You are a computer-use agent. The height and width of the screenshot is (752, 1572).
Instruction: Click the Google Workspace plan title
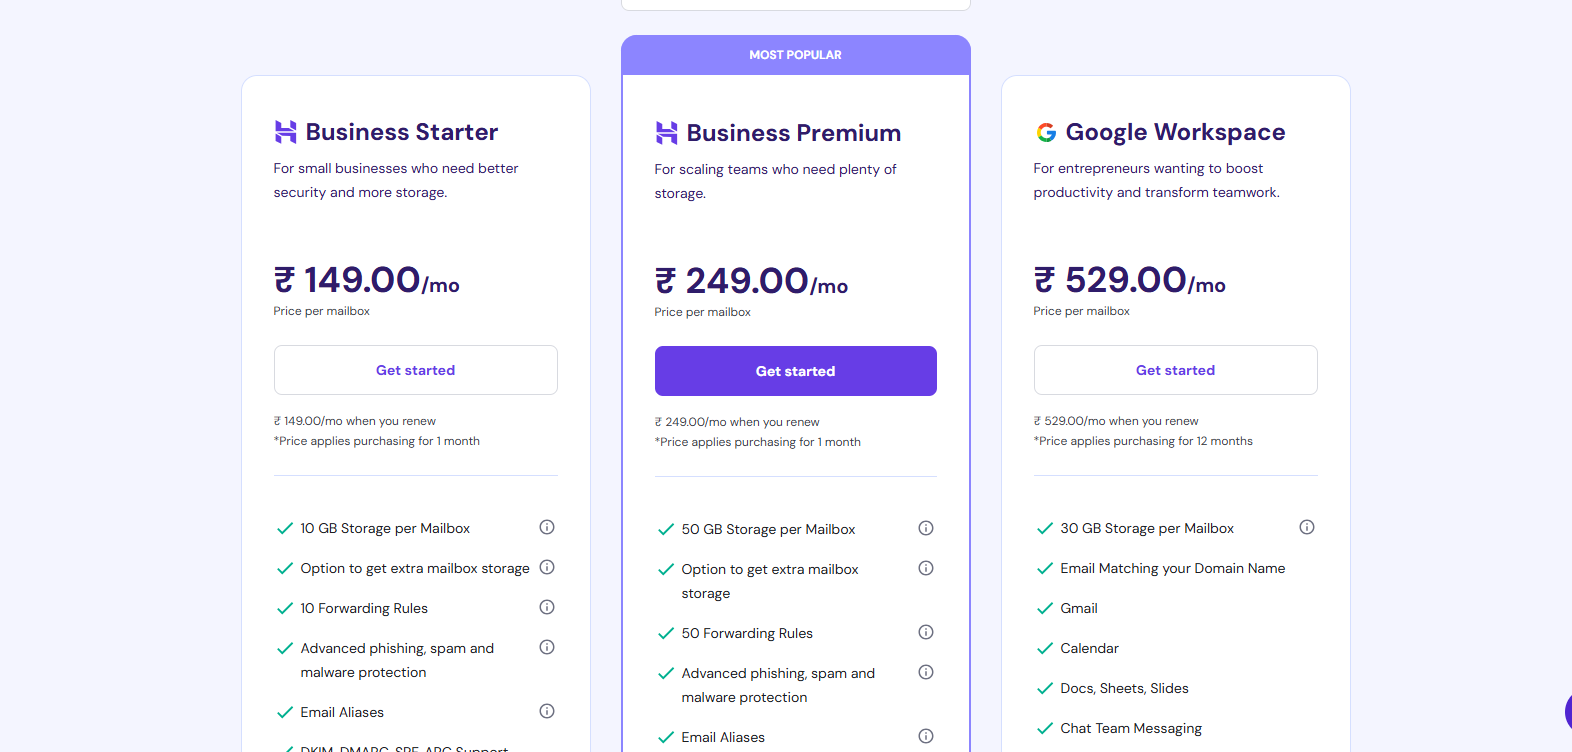click(1175, 132)
